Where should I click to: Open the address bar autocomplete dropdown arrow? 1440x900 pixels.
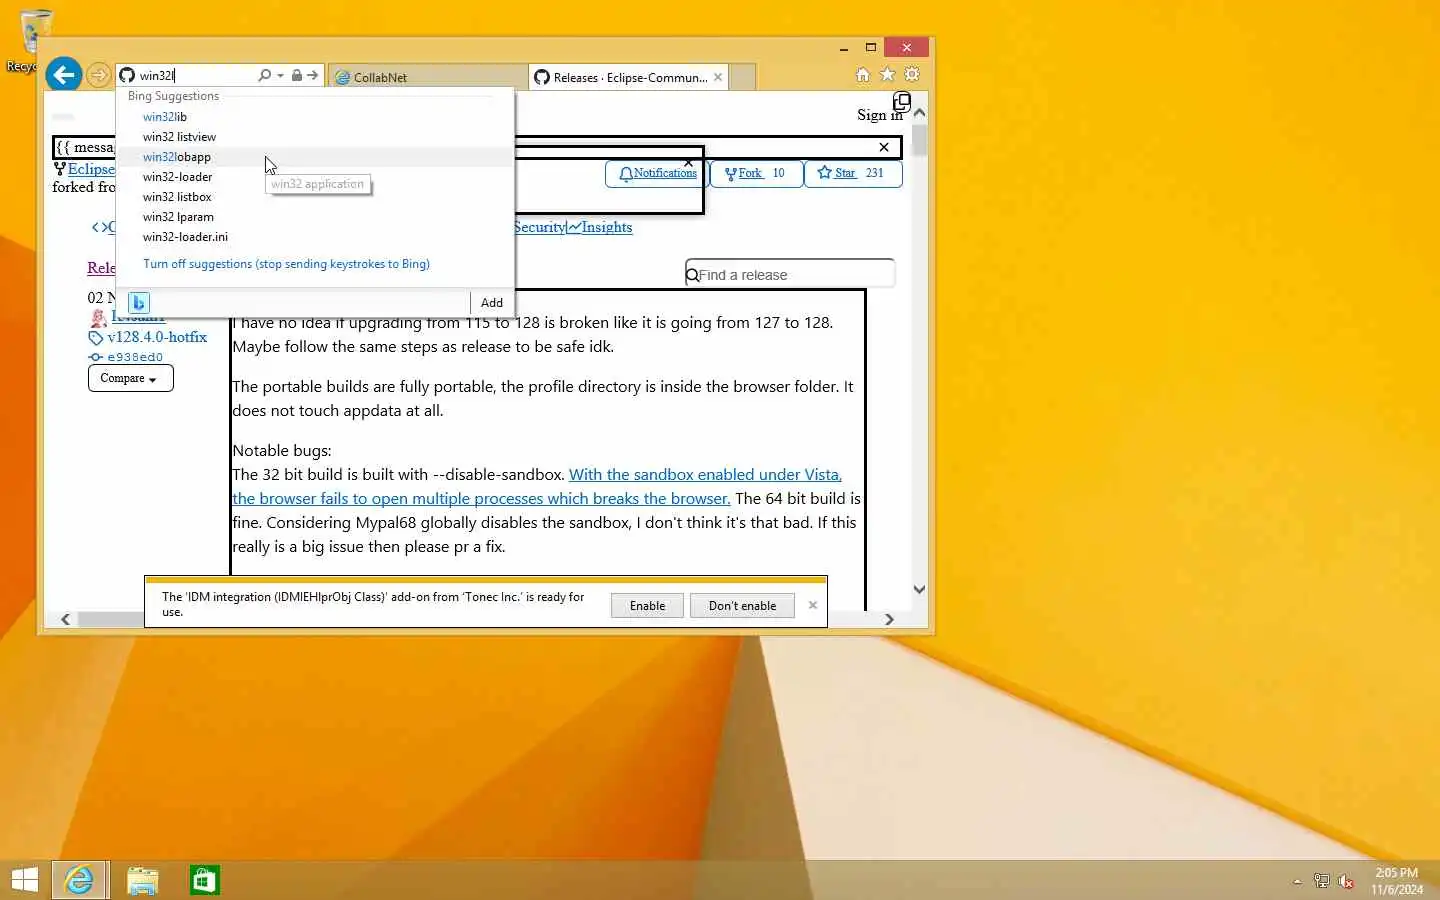coord(281,76)
